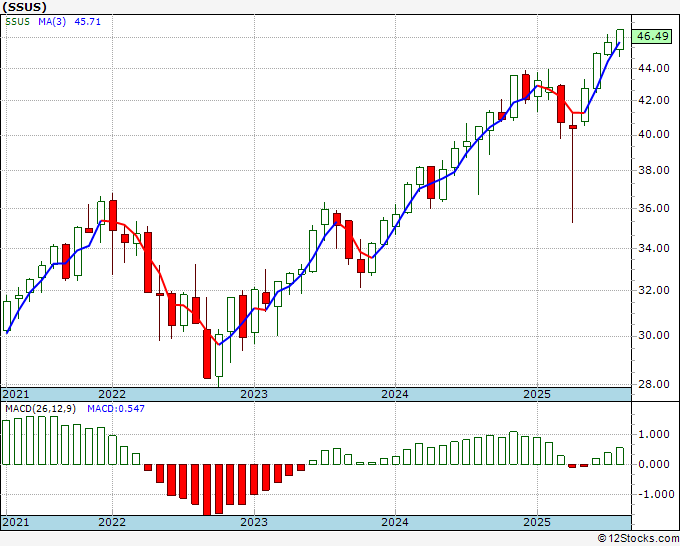Click the (SSUS) chart title
Viewport: 680px width, 546px height.
(x=25, y=7)
